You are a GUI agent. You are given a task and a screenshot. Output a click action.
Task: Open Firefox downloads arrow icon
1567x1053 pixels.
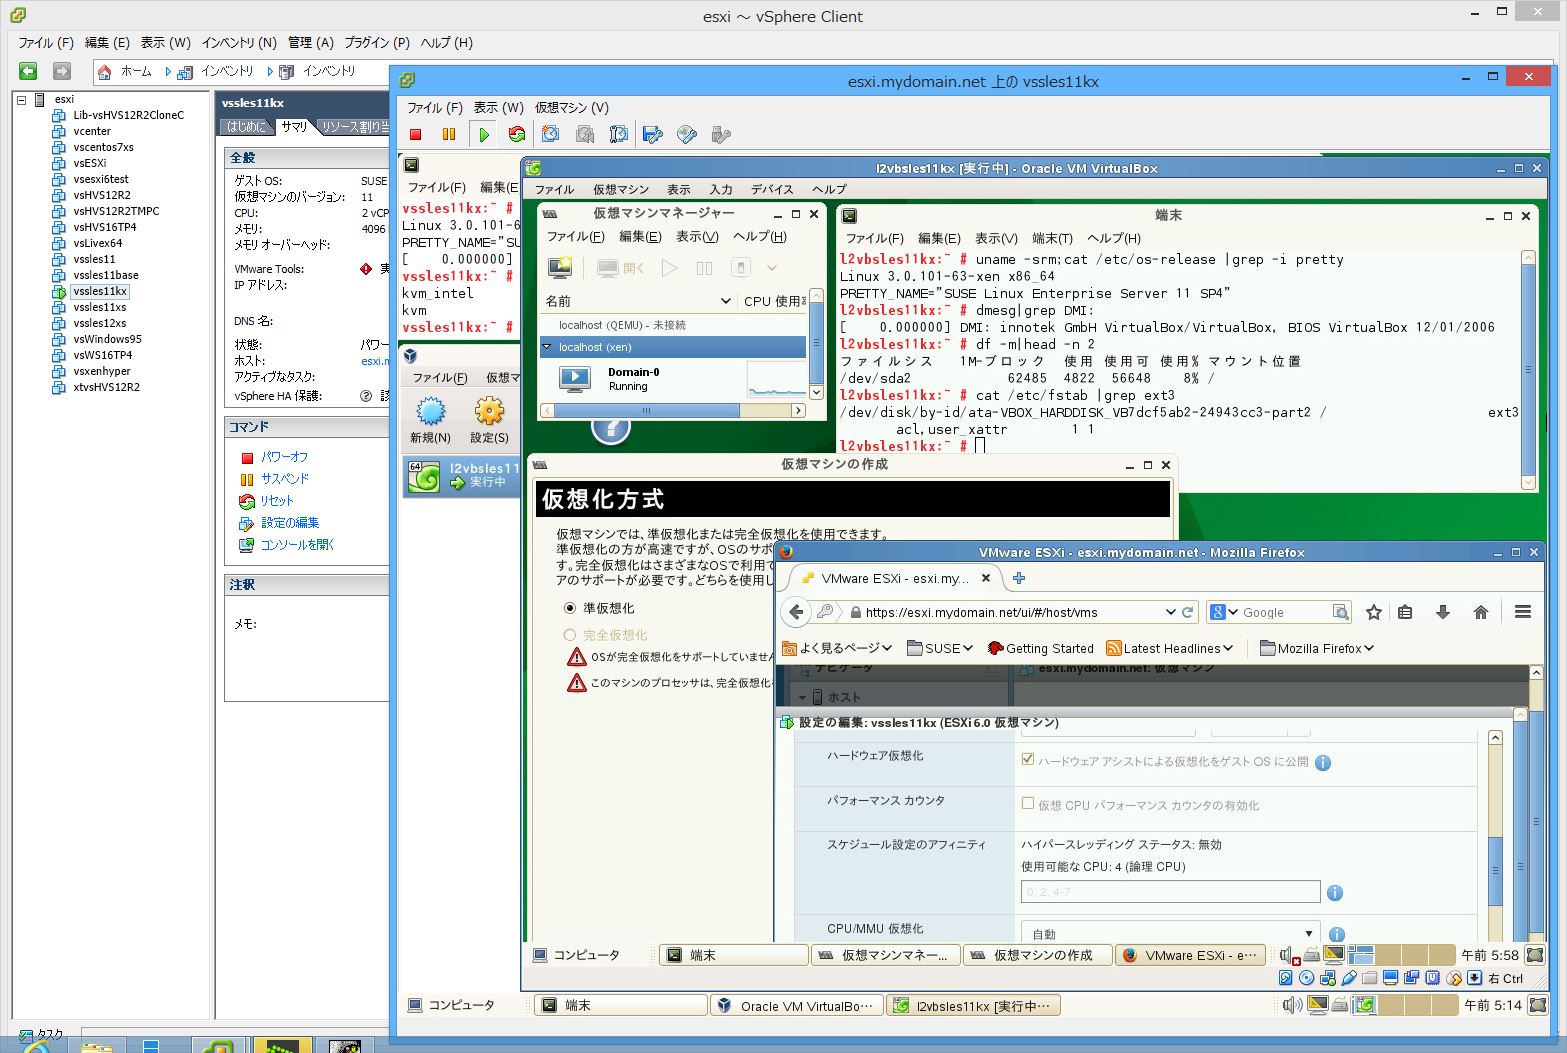coord(1443,612)
